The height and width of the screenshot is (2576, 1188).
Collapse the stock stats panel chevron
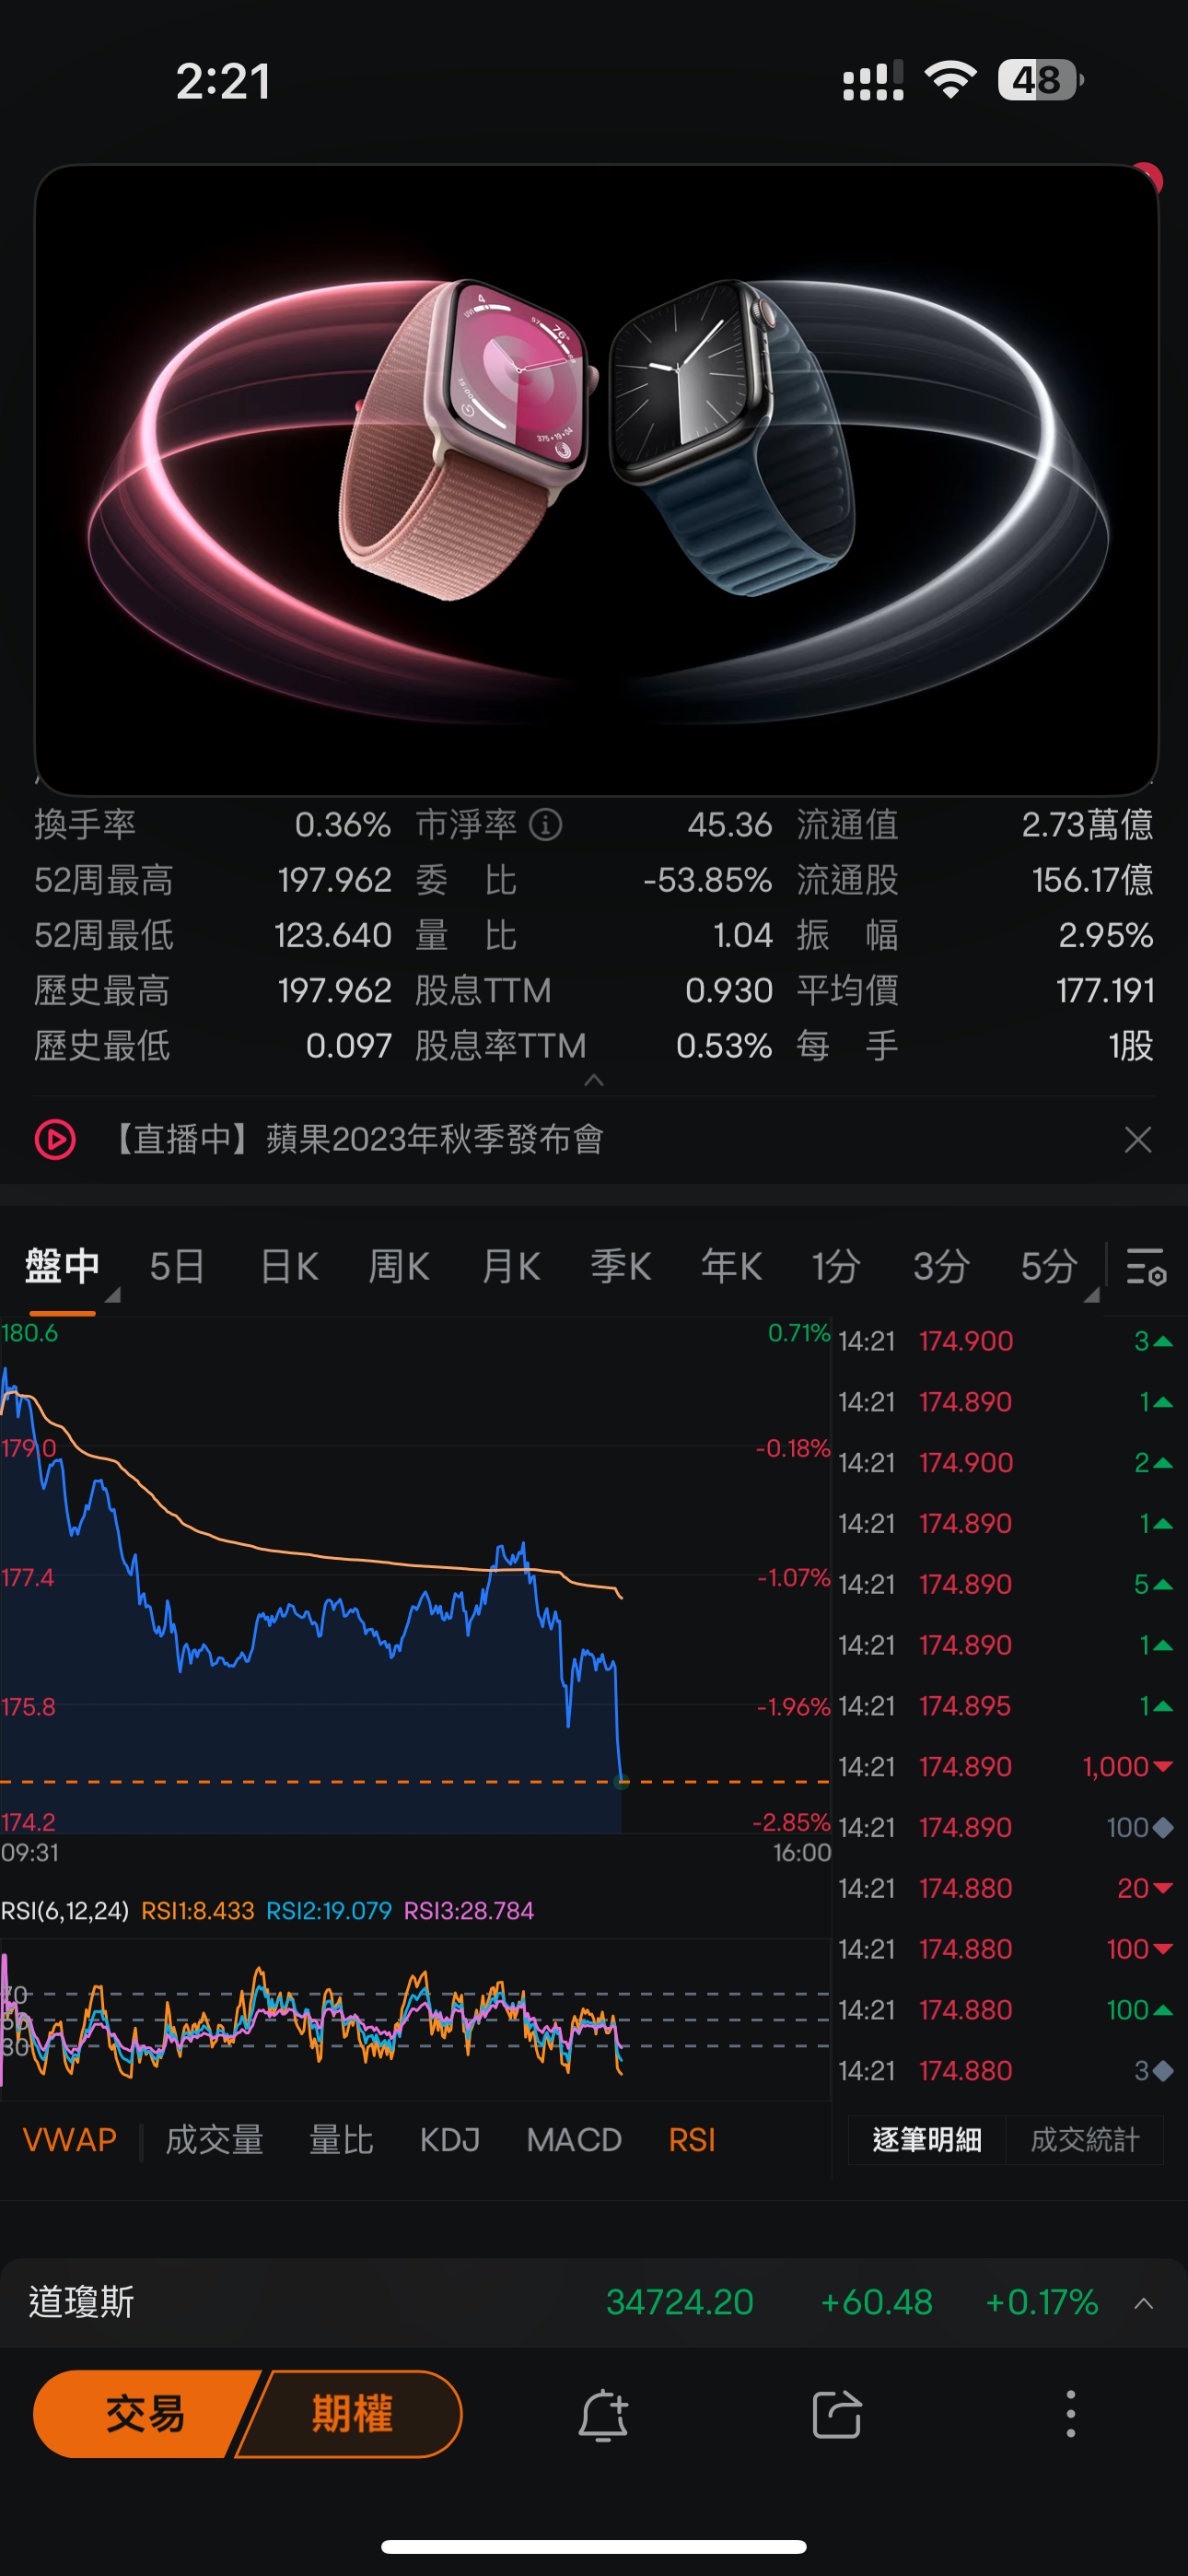[594, 1079]
